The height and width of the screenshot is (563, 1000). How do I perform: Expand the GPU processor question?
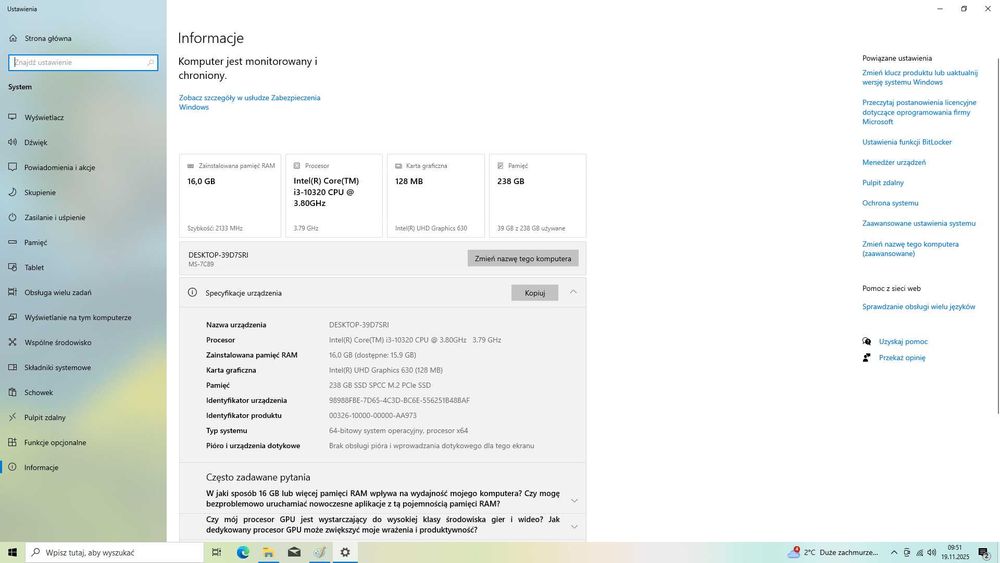click(574, 527)
